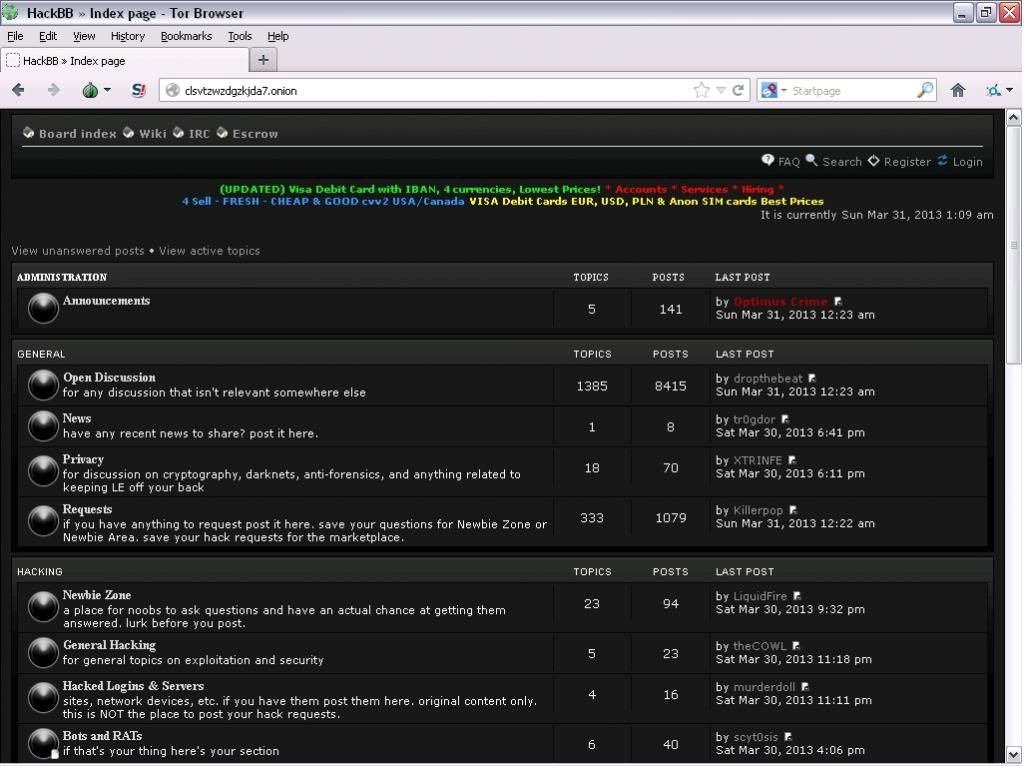View latest post icon next to Optimus Crime

838,301
